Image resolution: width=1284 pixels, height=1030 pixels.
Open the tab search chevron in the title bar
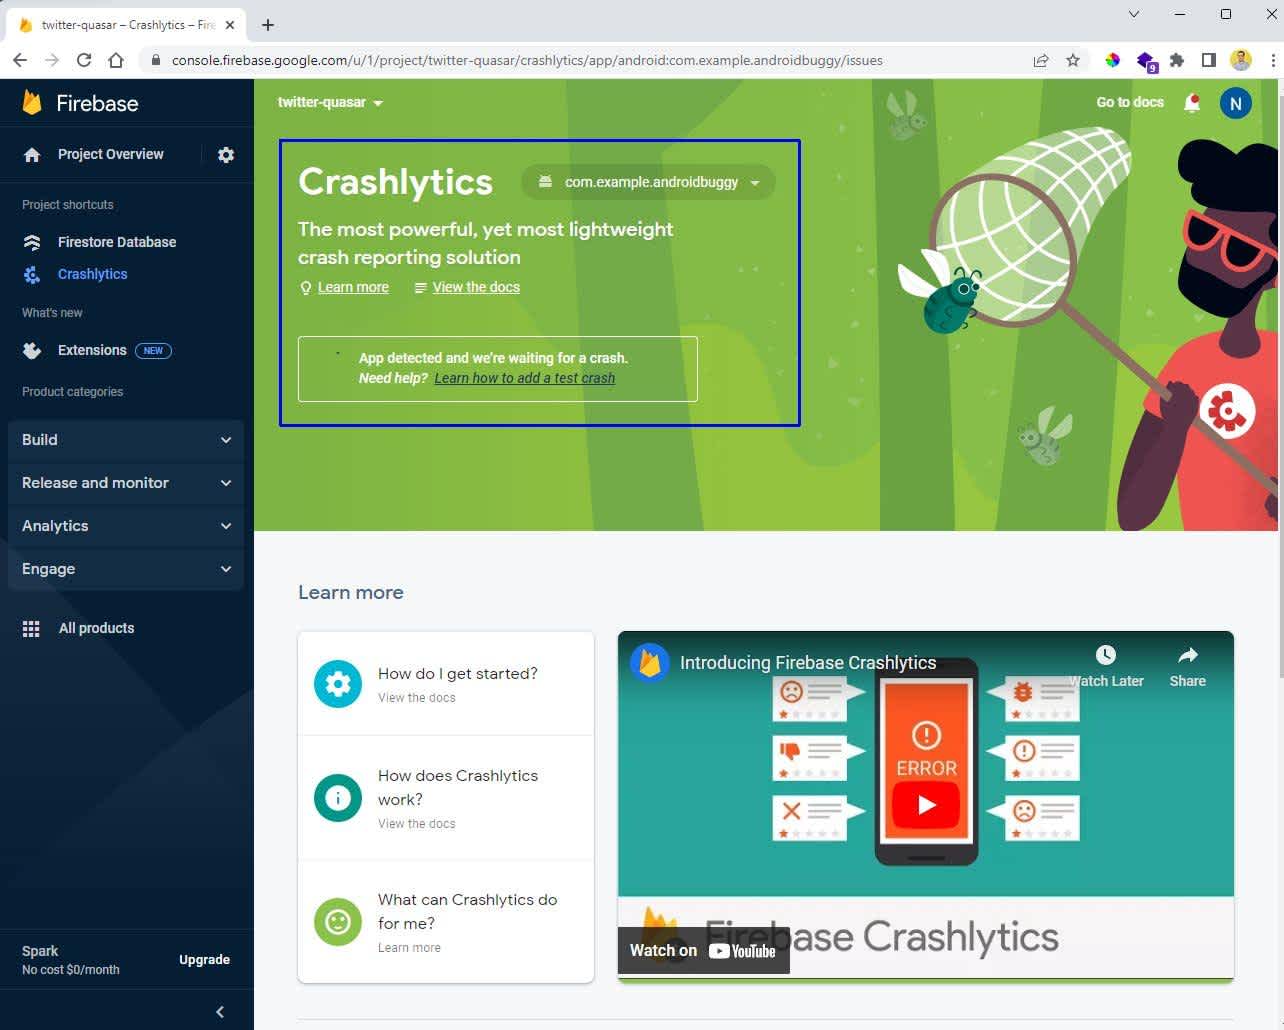click(x=1134, y=14)
